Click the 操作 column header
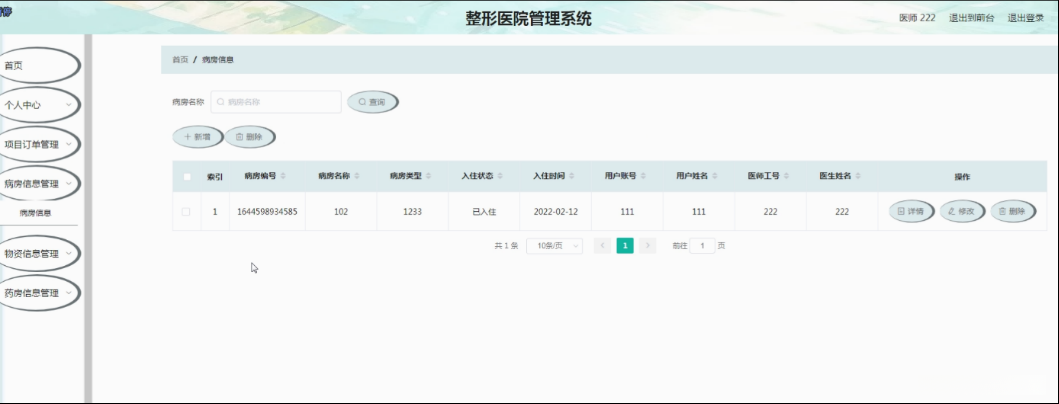The image size is (1059, 404). click(962, 176)
